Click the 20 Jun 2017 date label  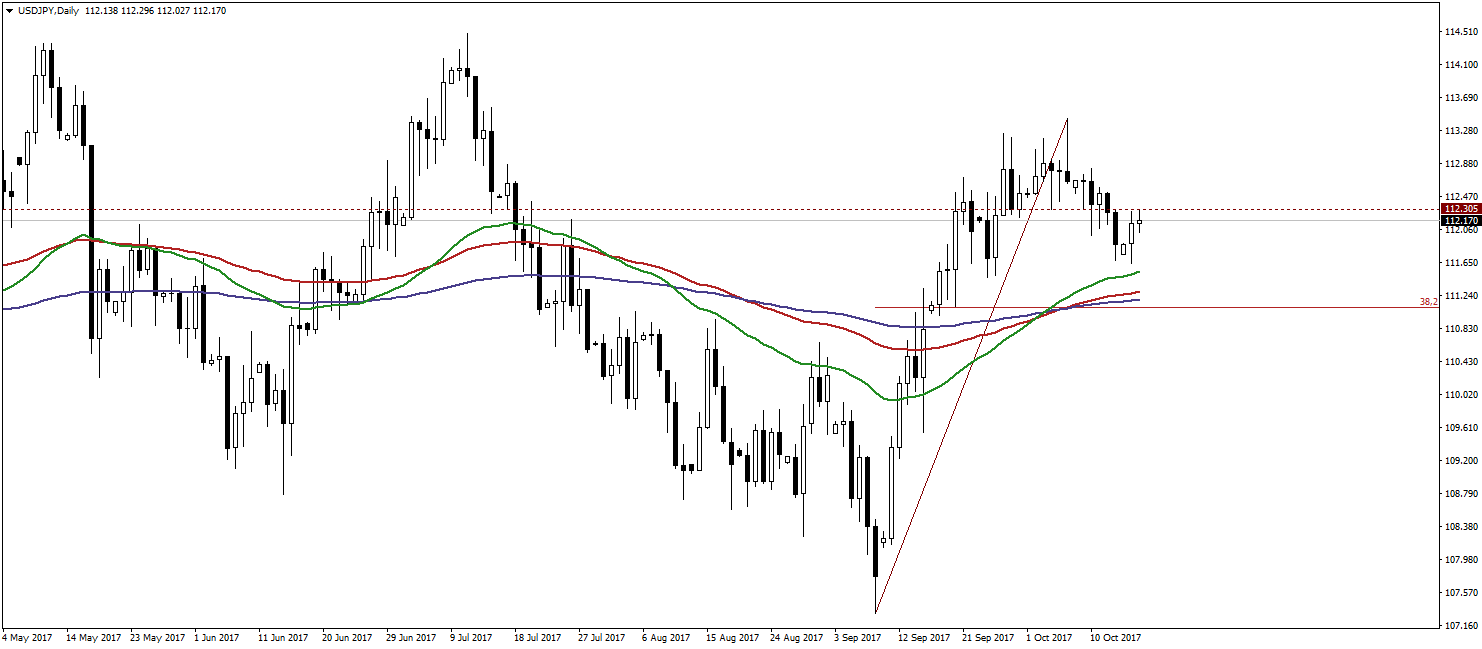pyautogui.click(x=348, y=637)
